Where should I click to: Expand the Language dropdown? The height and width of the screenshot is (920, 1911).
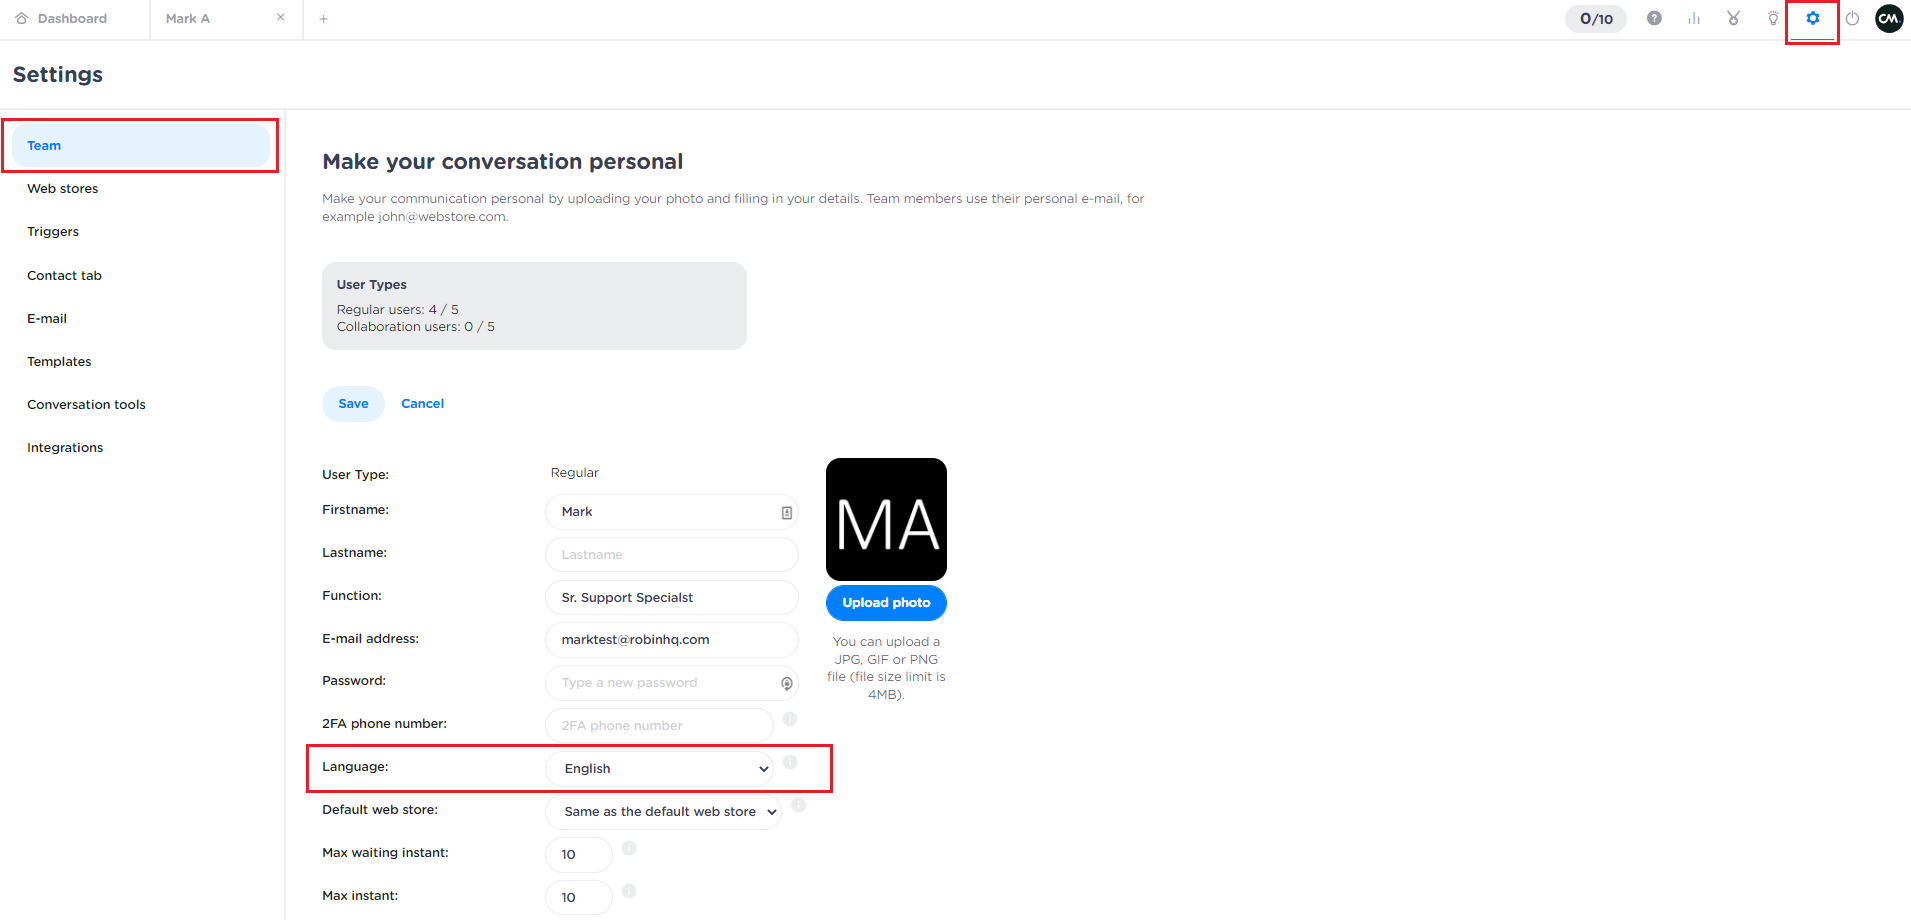point(660,769)
